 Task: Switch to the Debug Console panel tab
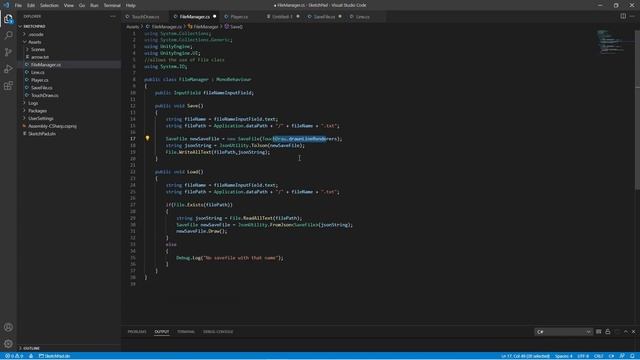pos(218,332)
